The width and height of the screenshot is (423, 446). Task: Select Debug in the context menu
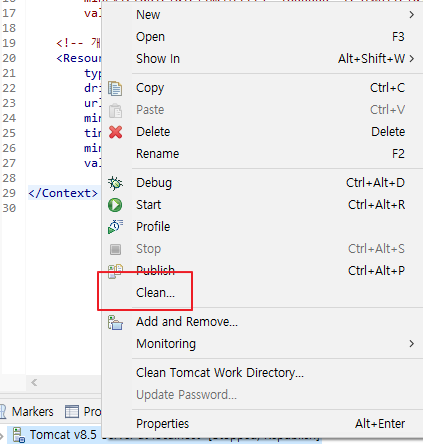tap(262, 183)
